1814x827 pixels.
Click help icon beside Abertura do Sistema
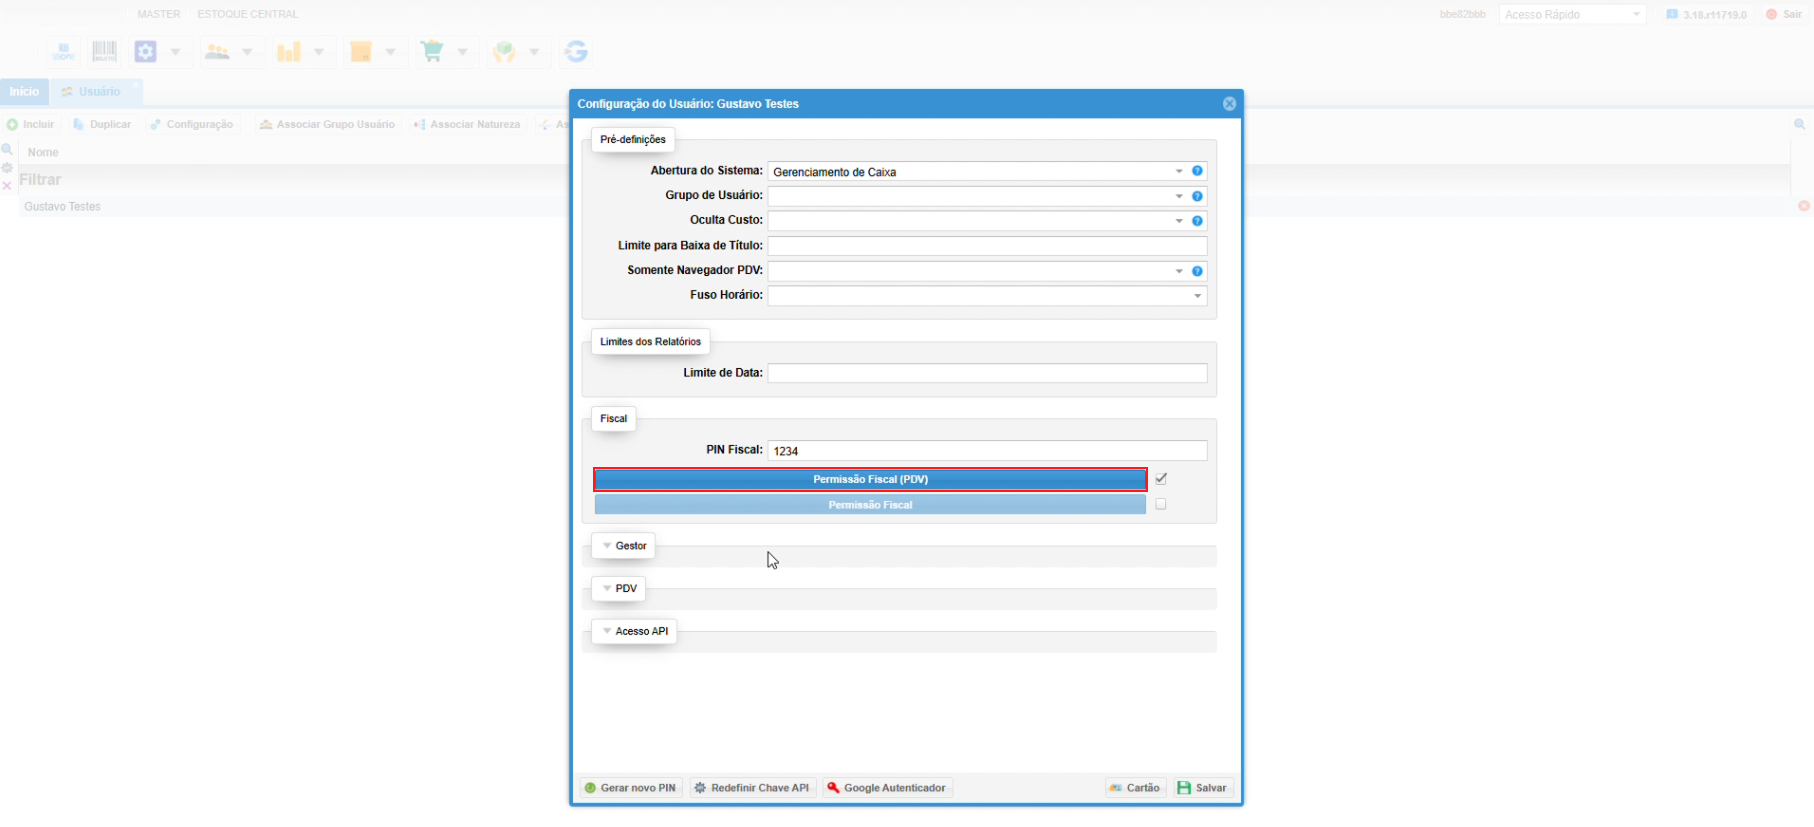[x=1197, y=171]
